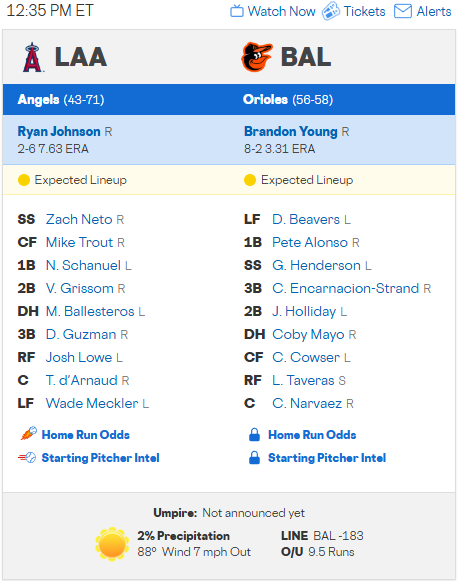
Task: Click the Tickets icon
Action: coord(331,11)
